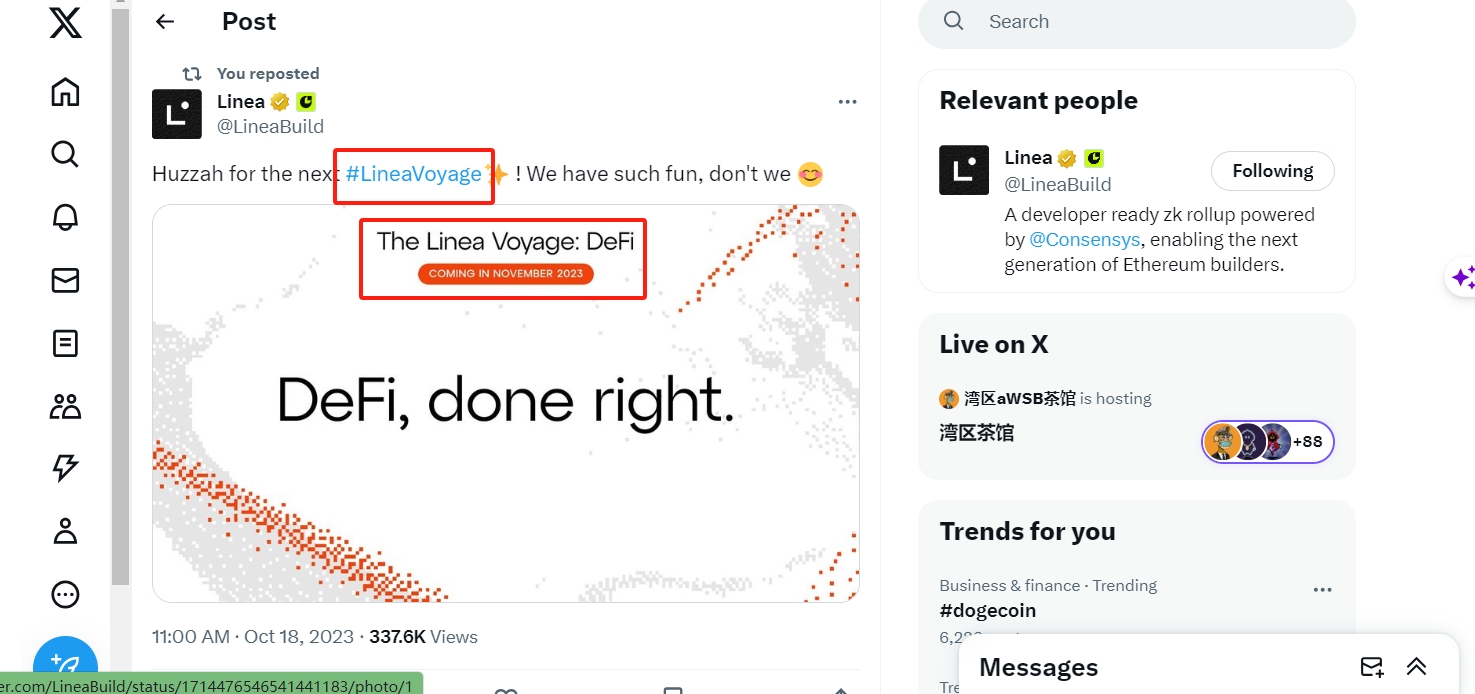This screenshot has width=1475, height=694.
Task: Open Lists icon in sidebar
Action: (x=65, y=344)
